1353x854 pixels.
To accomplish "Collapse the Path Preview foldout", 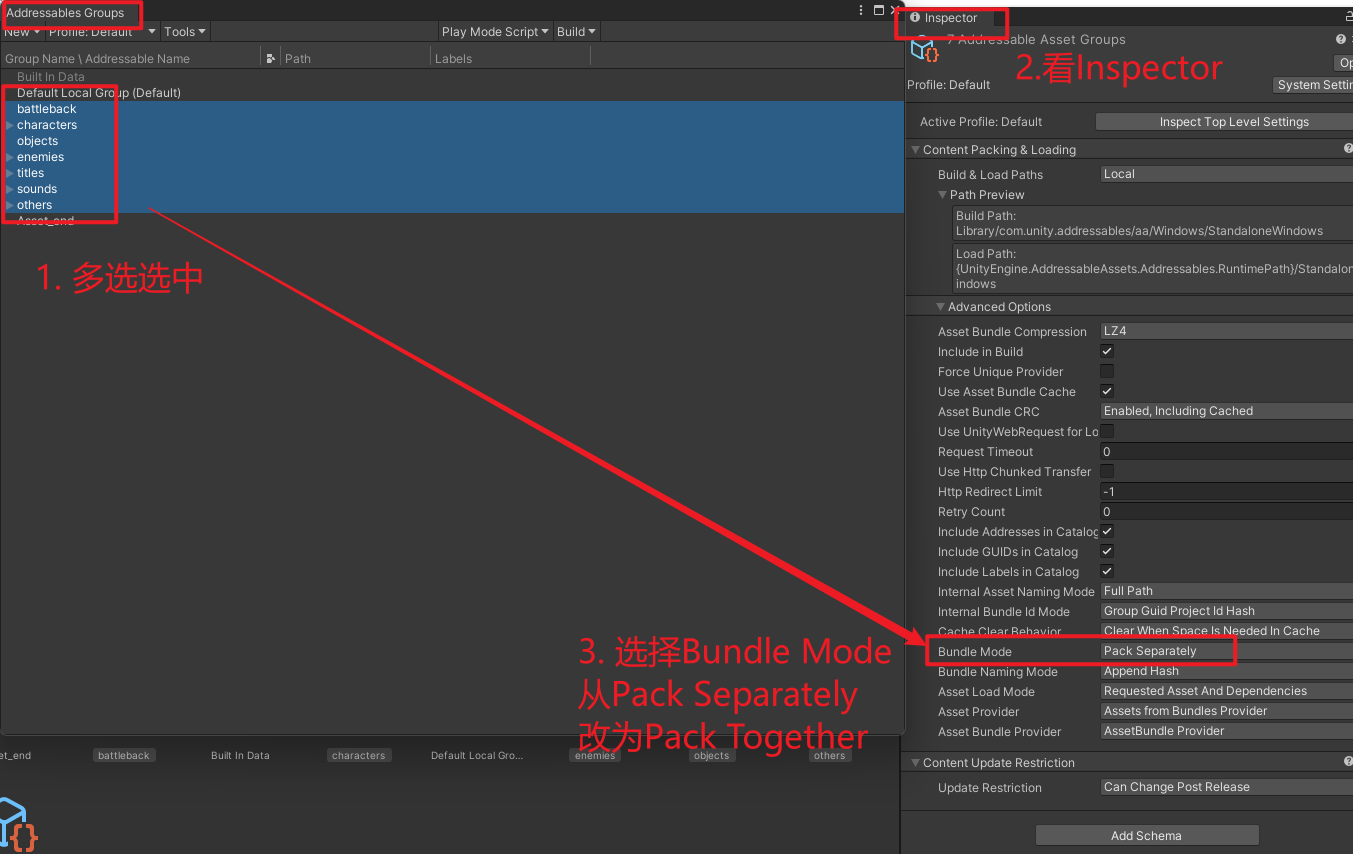I will tap(943, 195).
